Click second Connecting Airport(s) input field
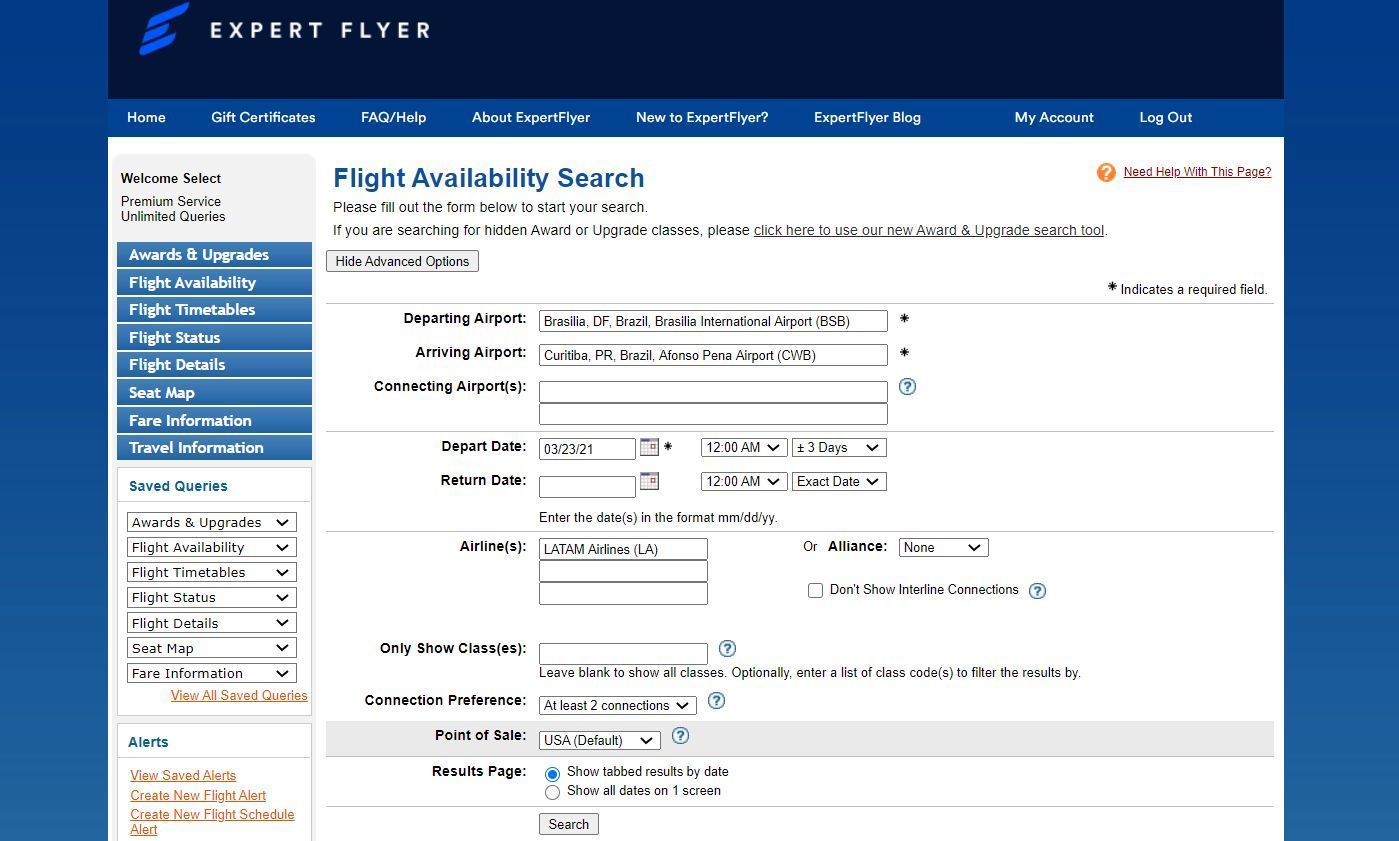This screenshot has height=841, width=1399. (713, 413)
